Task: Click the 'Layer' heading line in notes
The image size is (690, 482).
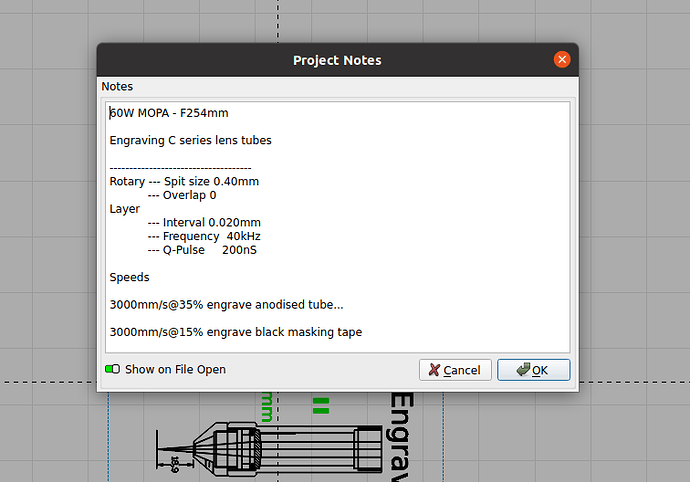Action: (125, 209)
